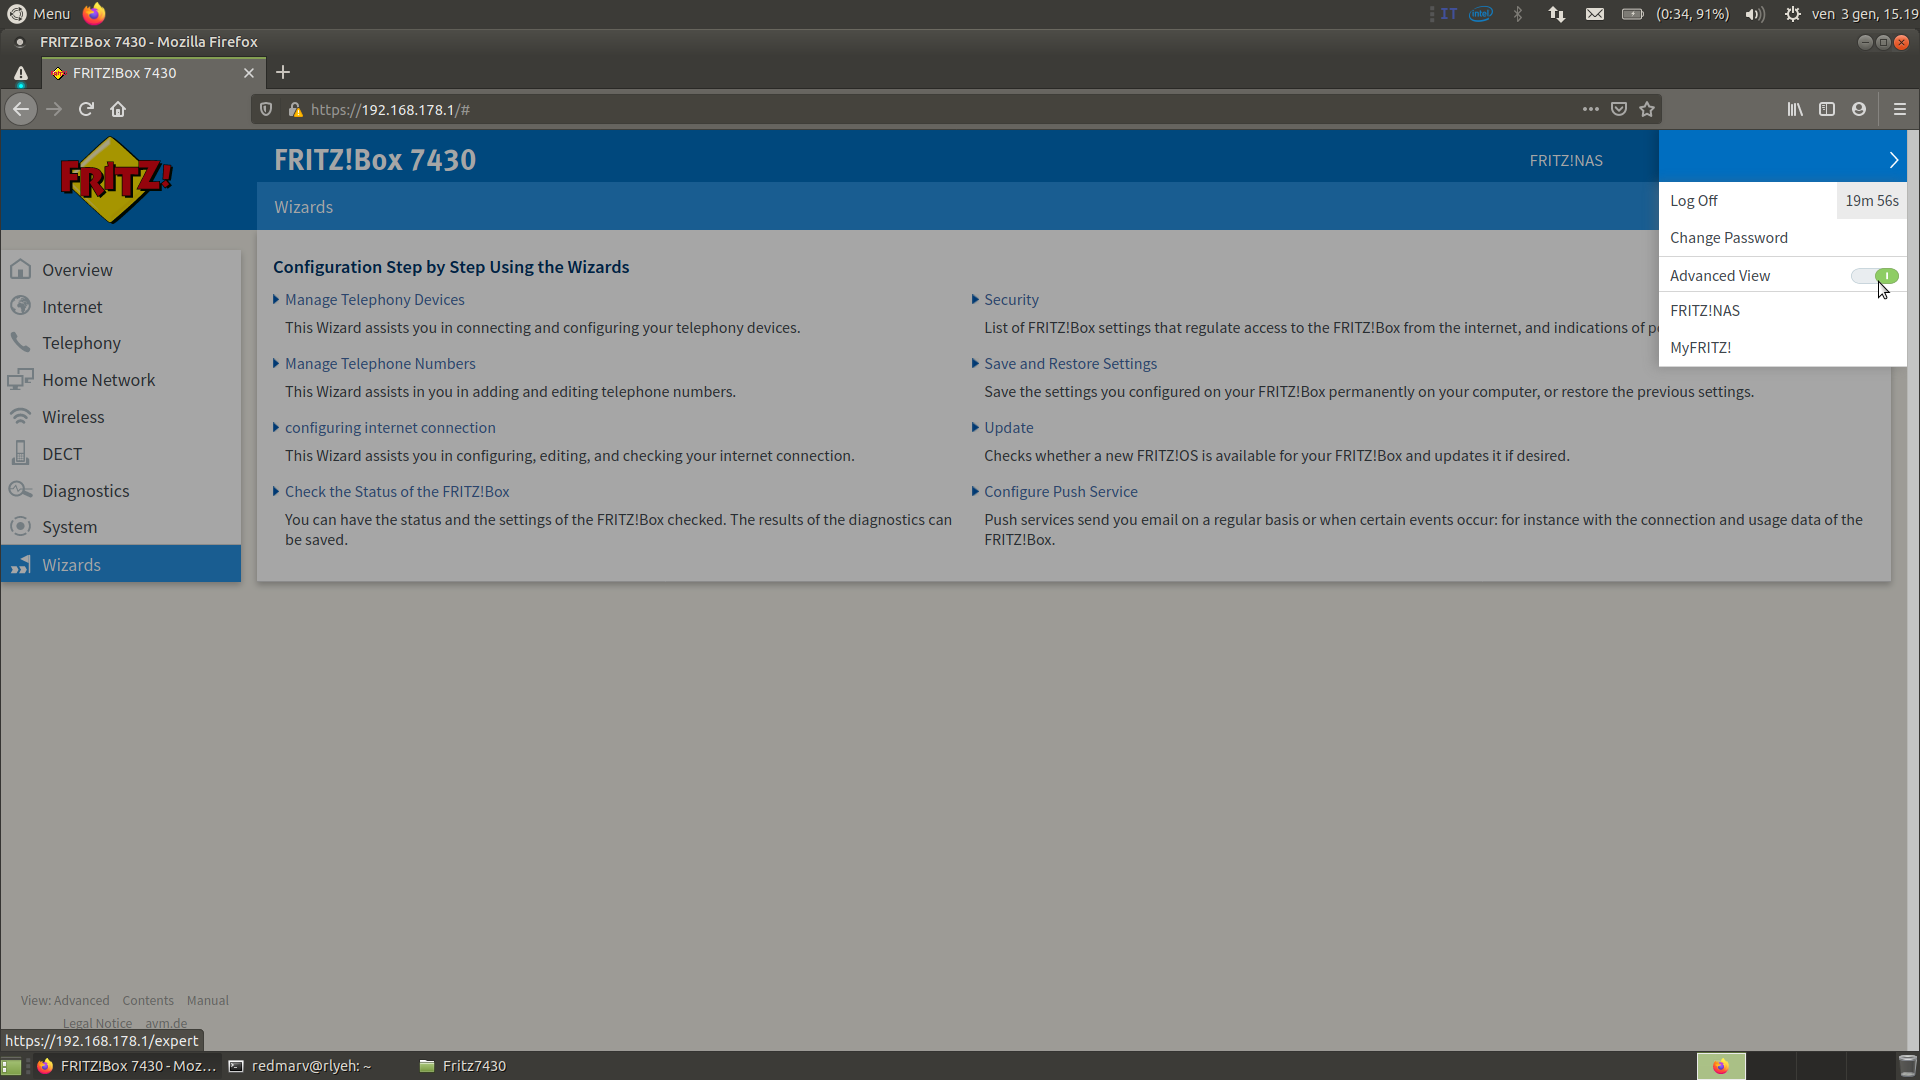Click the lock warning icon in address bar
Image resolution: width=1920 pixels, height=1080 pixels.
[x=294, y=109]
